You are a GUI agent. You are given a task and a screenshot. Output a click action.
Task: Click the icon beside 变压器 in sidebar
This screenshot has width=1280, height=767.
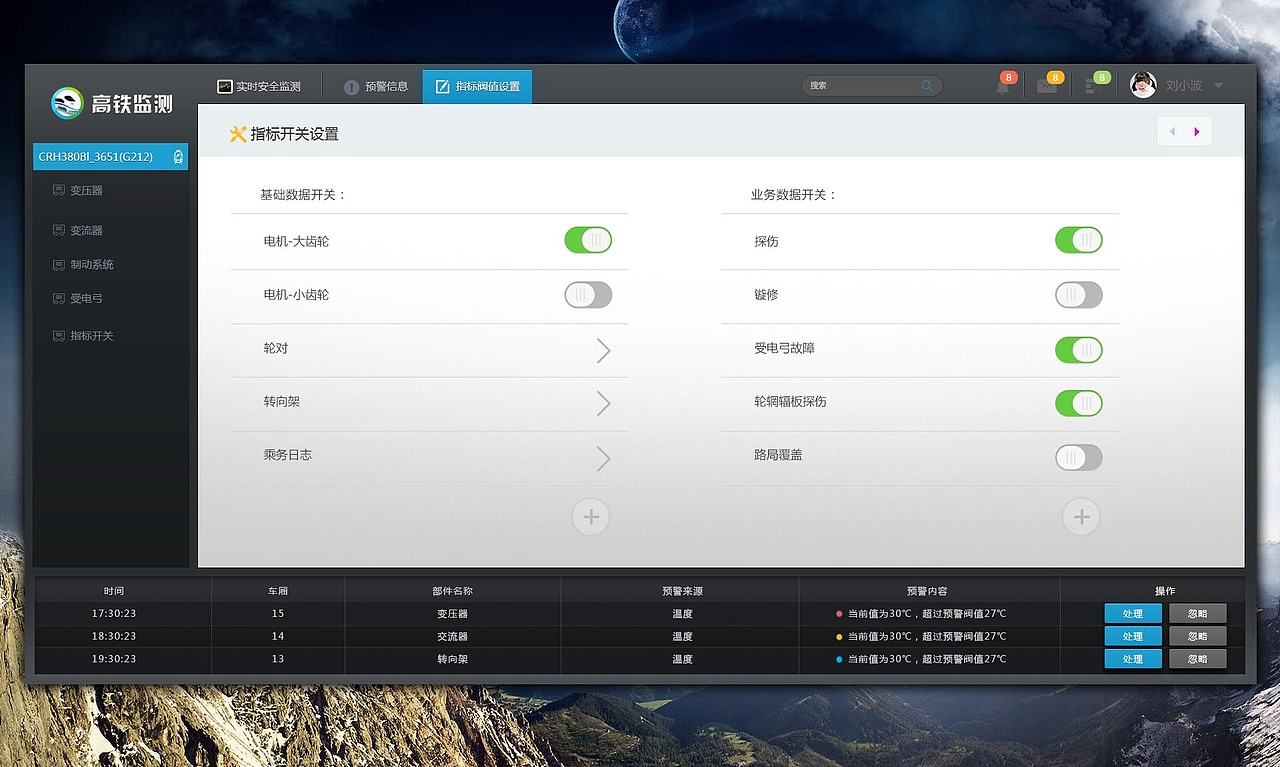tap(58, 190)
